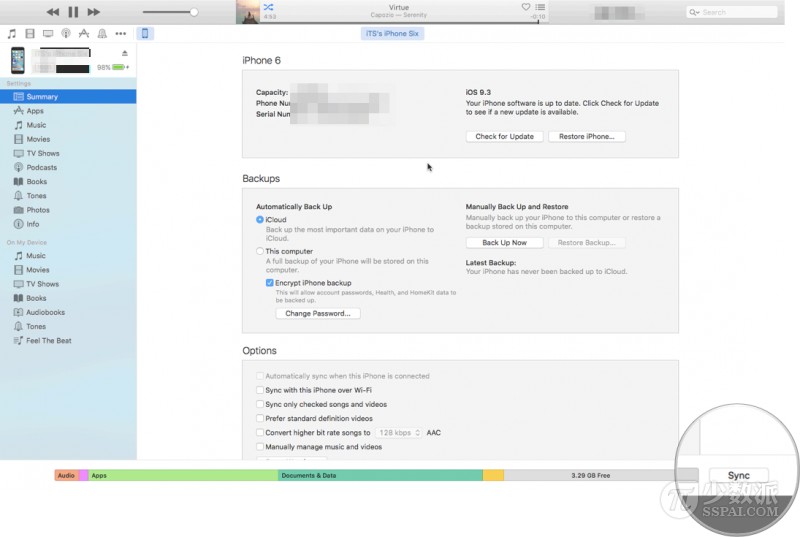This screenshot has width=800, height=537.
Task: Focus the Search field
Action: [732, 12]
